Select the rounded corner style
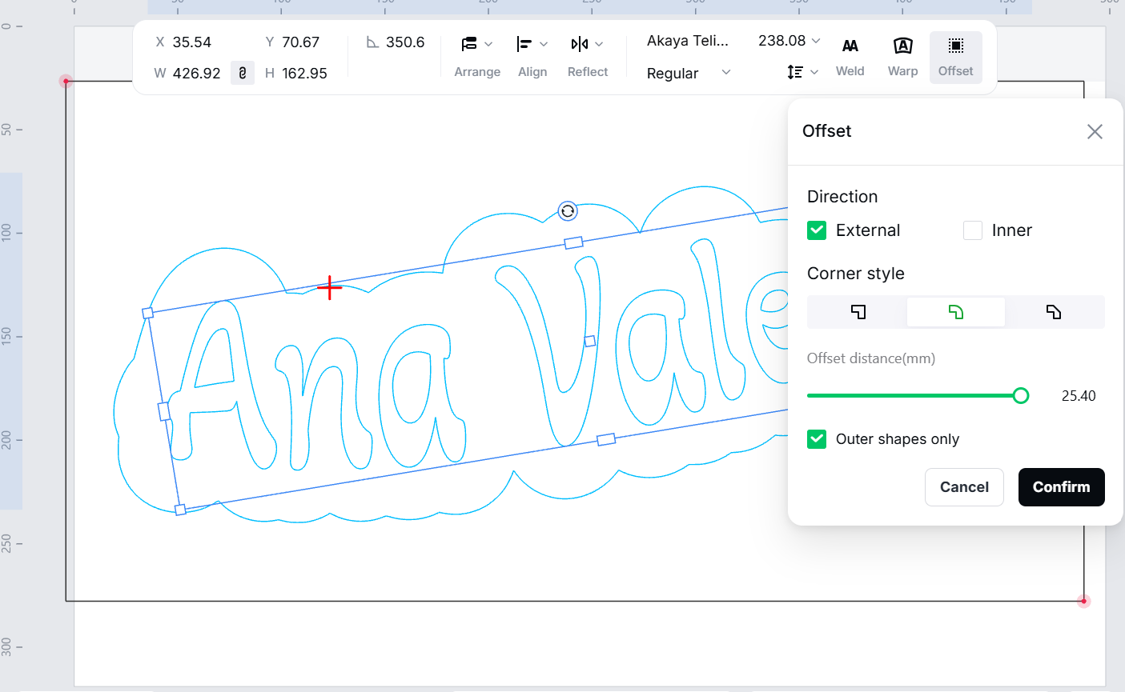1125x692 pixels. (956, 312)
